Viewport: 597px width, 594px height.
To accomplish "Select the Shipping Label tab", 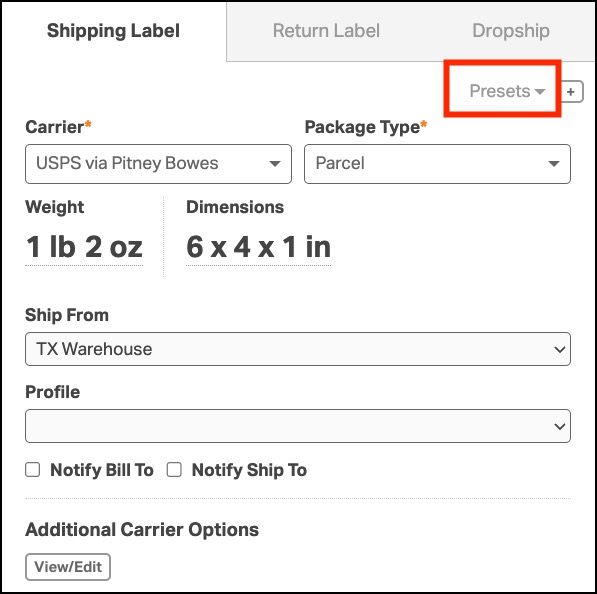I will tap(113, 30).
